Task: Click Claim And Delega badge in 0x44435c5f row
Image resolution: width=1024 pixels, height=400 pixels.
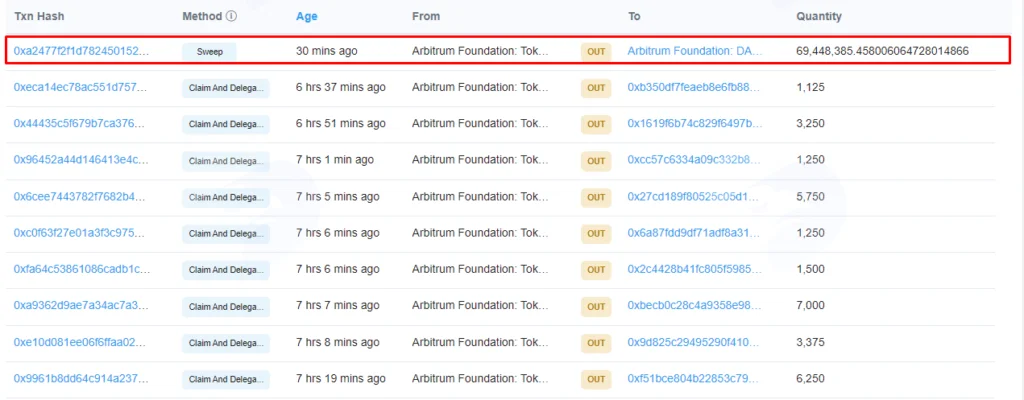Action: click(x=225, y=124)
